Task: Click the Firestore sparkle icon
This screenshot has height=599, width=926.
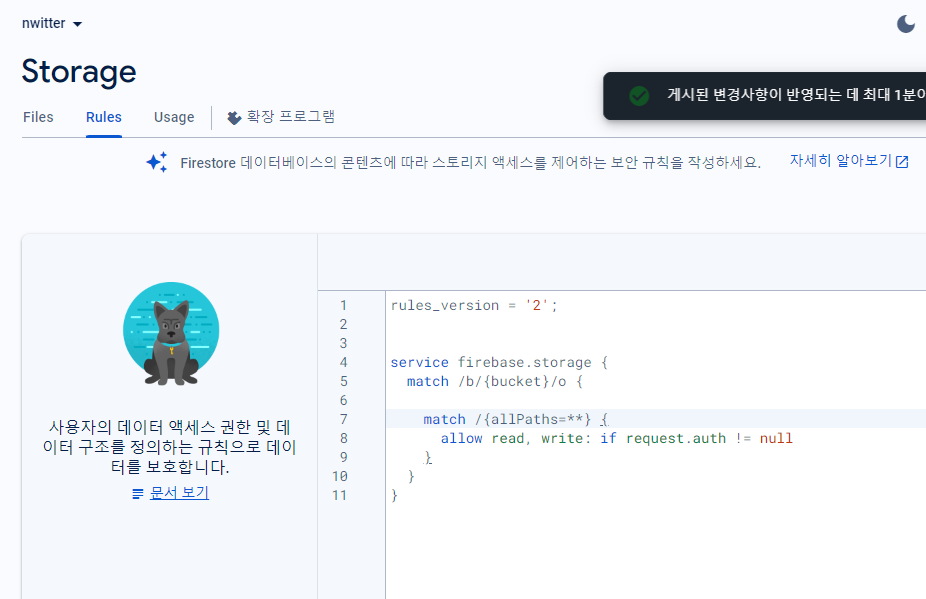Action: [x=157, y=162]
